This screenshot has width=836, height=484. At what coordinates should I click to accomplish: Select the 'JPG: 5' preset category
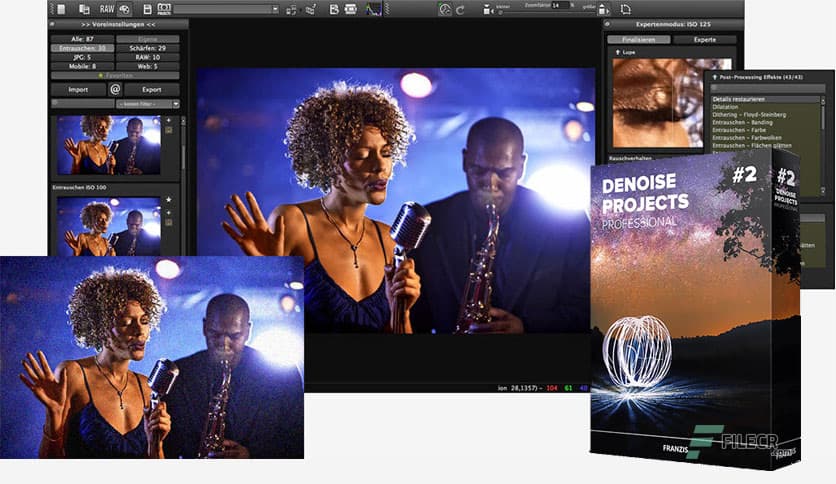[x=83, y=57]
